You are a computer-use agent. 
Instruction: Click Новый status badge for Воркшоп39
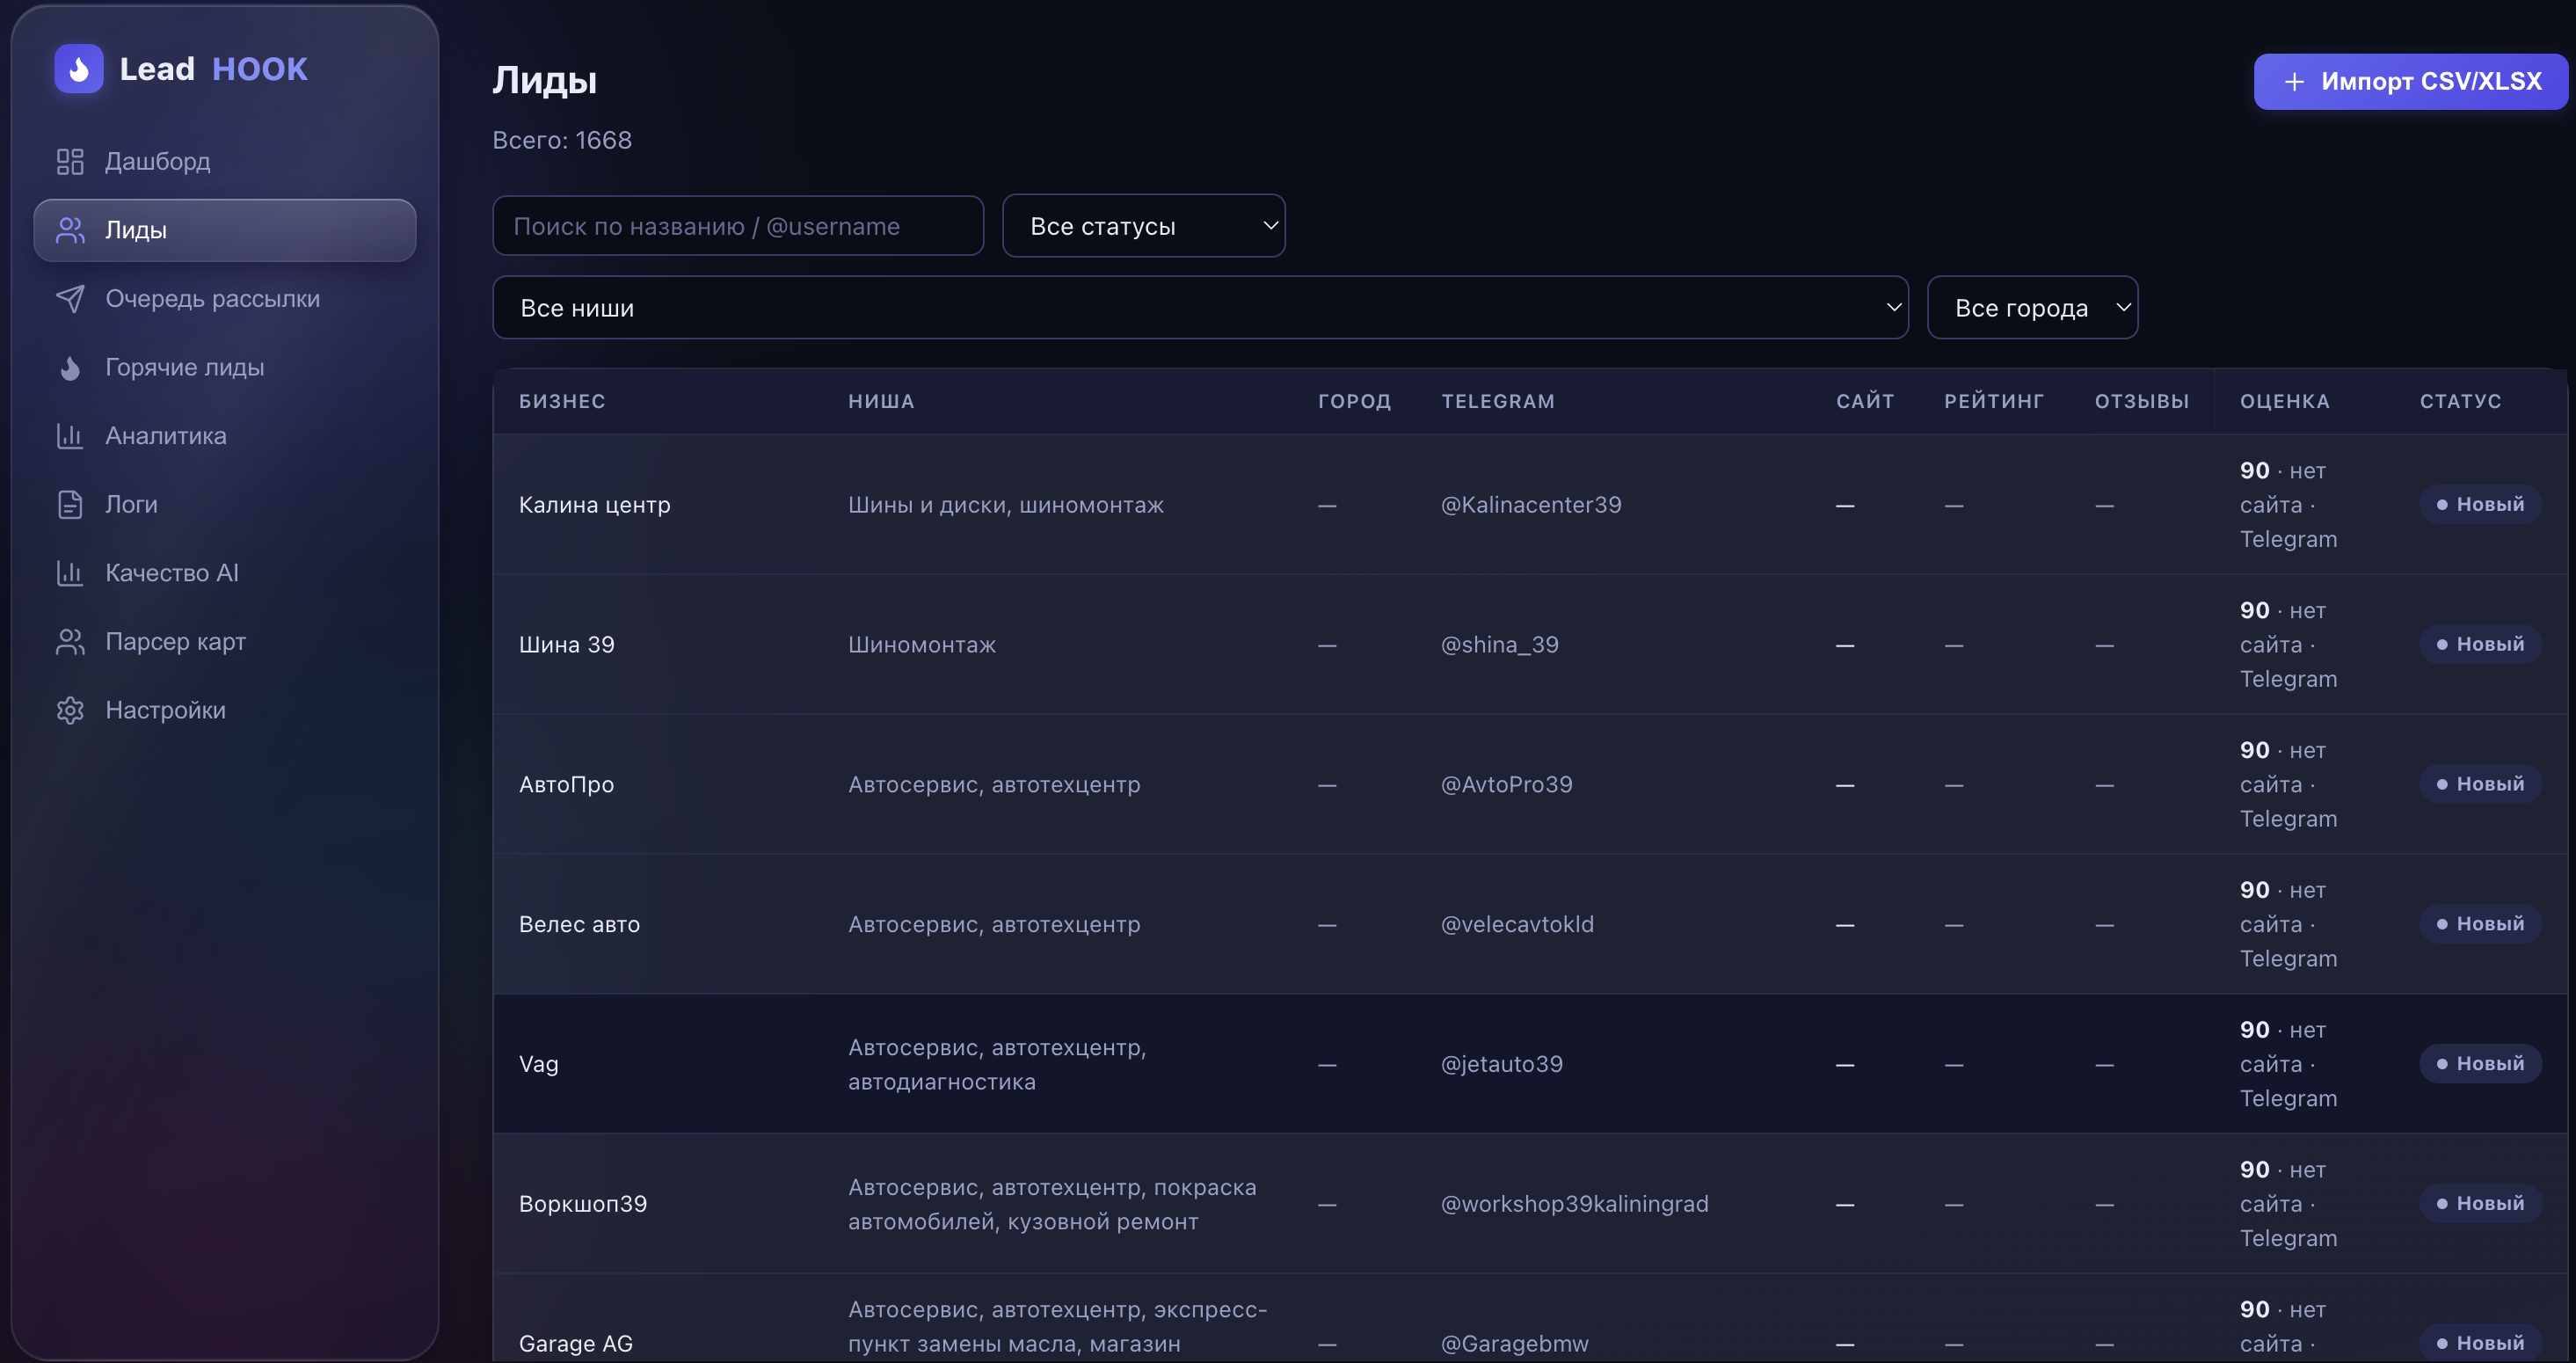[x=2481, y=1204]
